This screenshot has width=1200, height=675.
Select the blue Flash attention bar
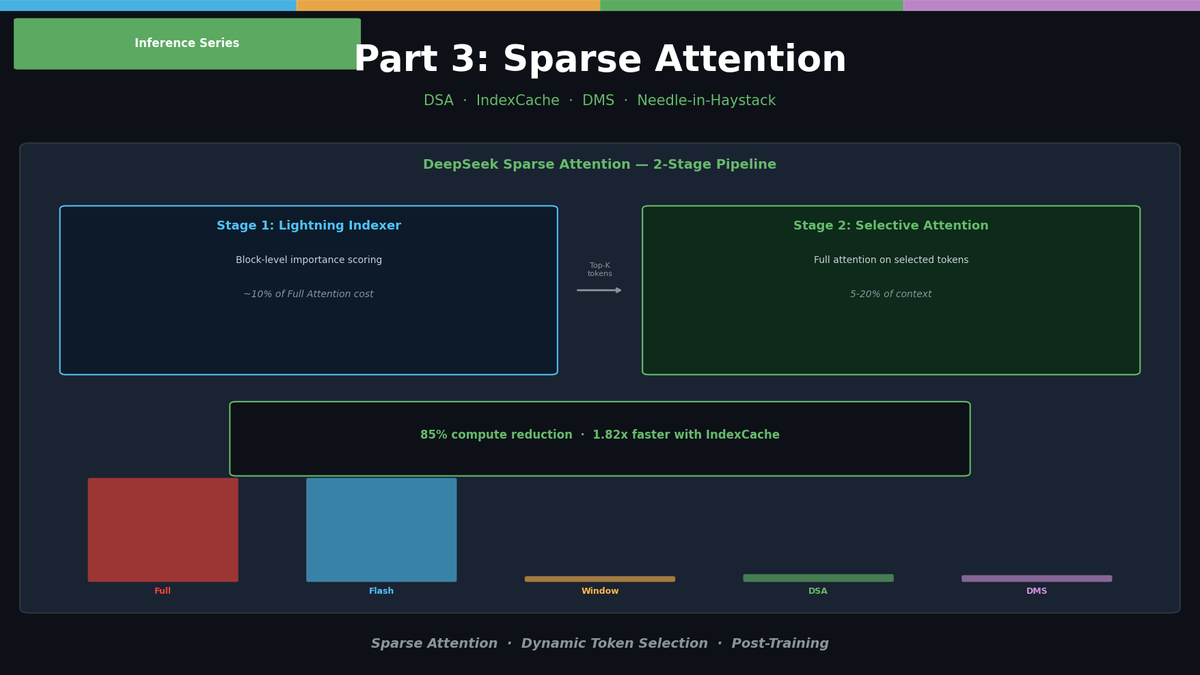click(381, 529)
